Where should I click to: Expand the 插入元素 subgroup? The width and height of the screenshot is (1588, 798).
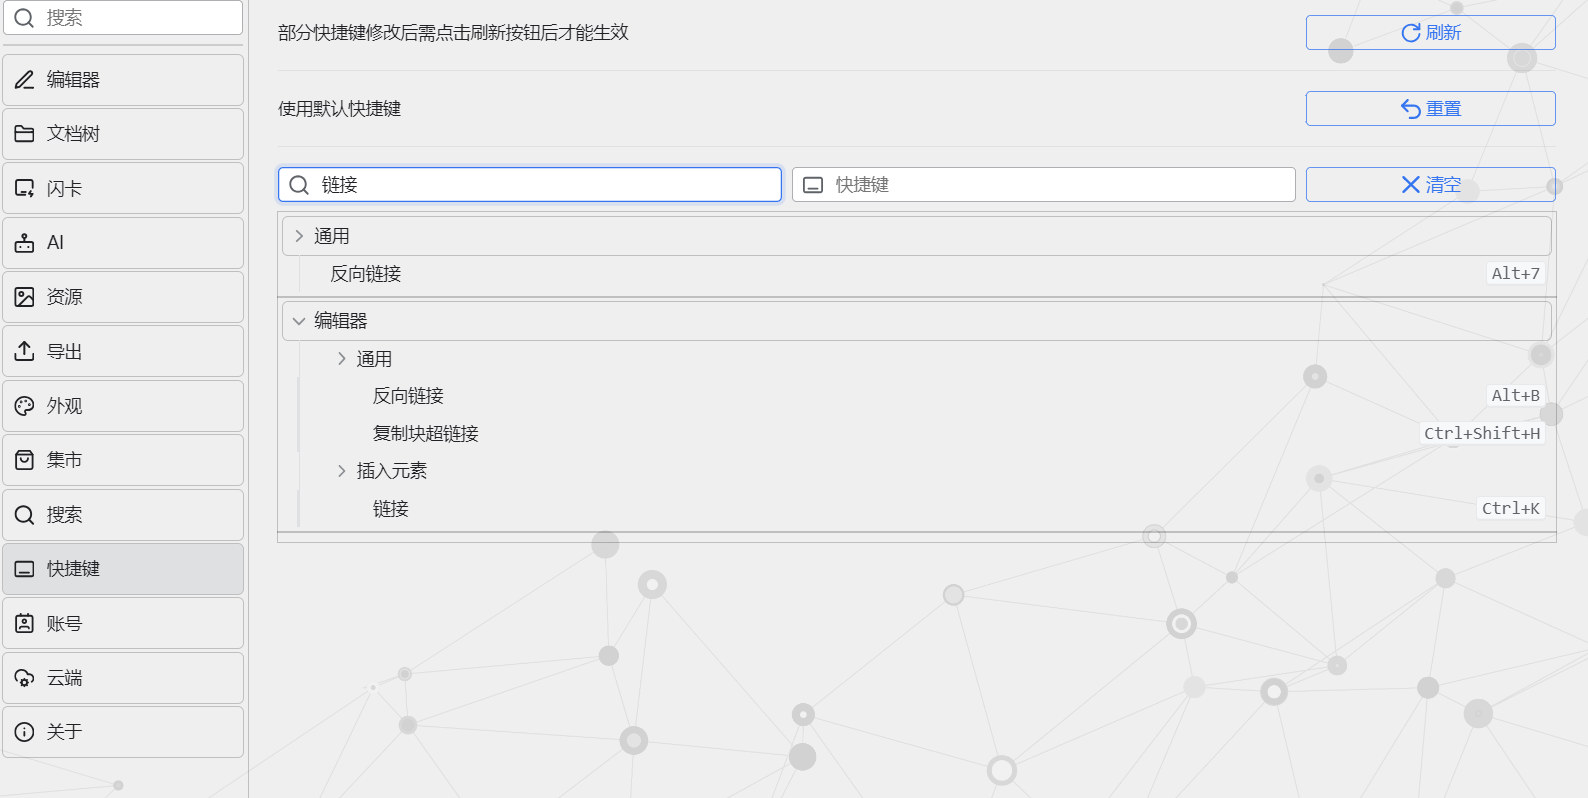342,471
